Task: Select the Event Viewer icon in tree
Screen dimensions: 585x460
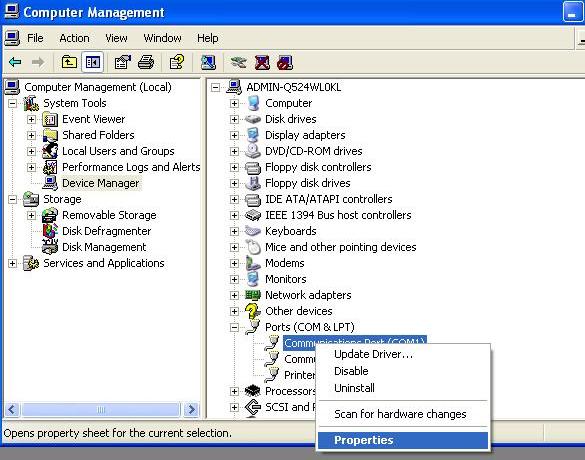Action: pos(50,119)
